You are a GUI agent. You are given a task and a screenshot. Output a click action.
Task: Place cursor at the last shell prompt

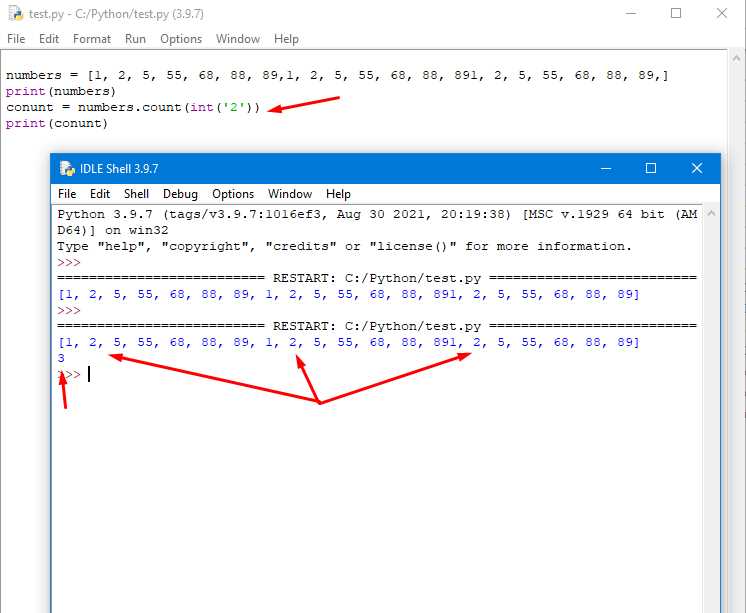pos(89,374)
